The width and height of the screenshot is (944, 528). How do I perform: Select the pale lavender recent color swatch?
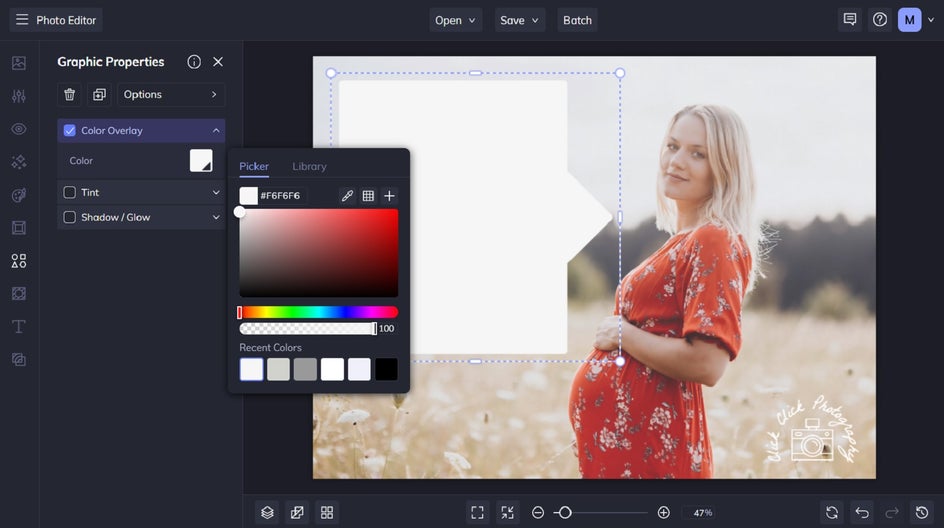pyautogui.click(x=359, y=369)
